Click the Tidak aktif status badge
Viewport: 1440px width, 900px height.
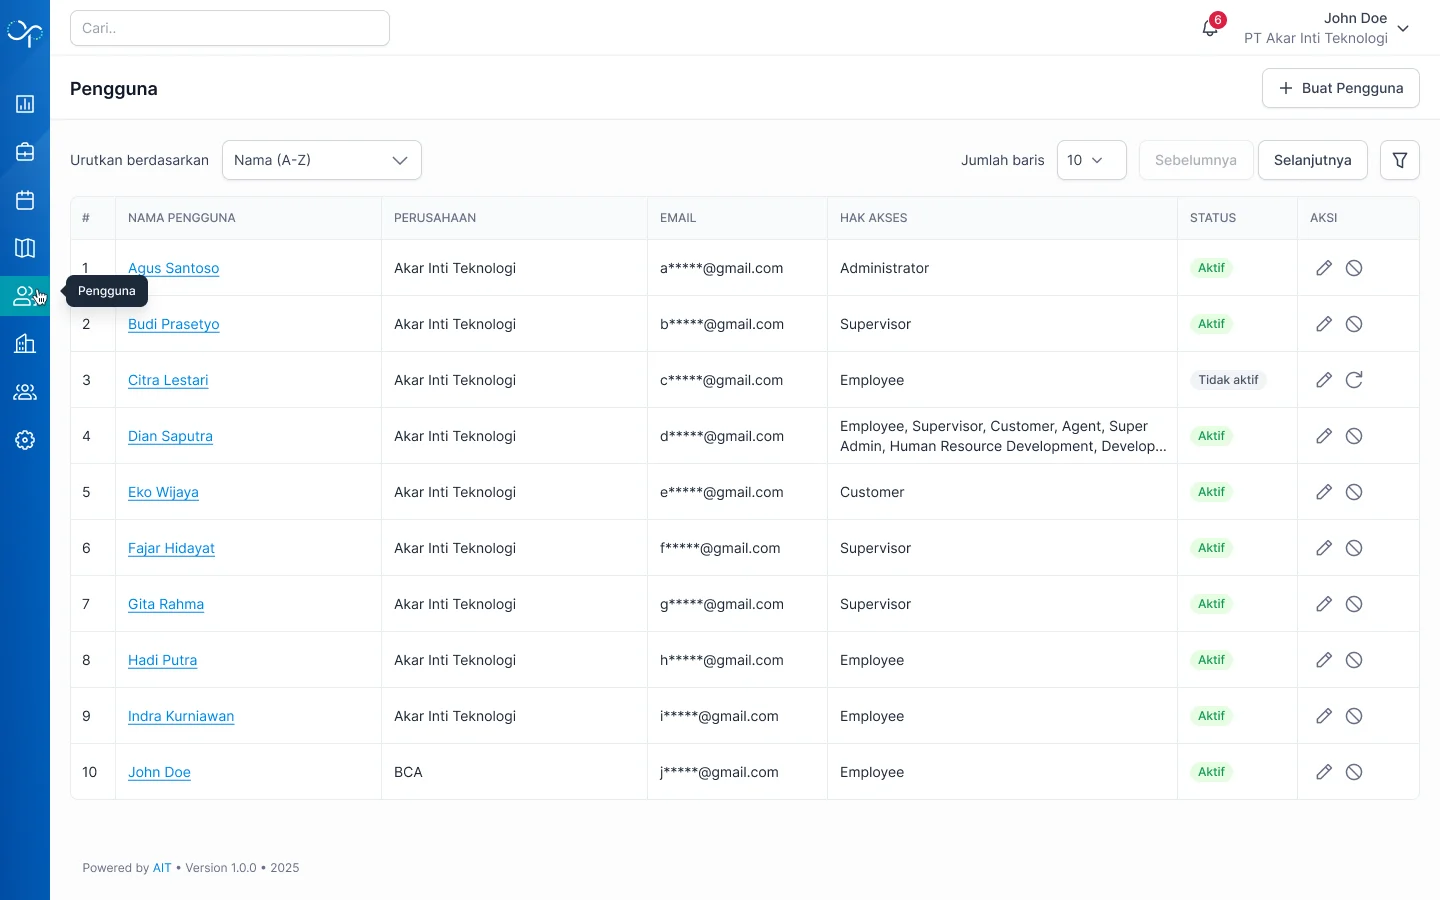pyautogui.click(x=1228, y=380)
